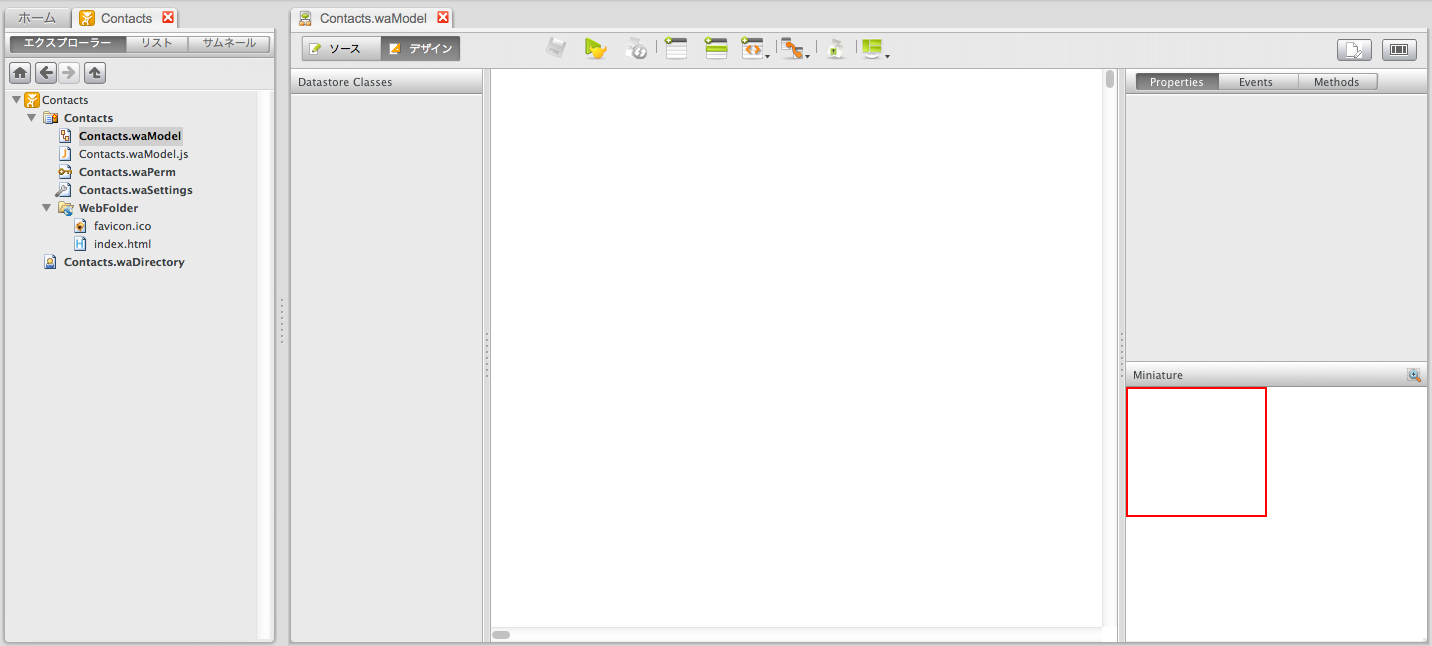The image size is (1432, 646).
Task: Switch editor to デザイン (Design) view
Action: pos(421,48)
